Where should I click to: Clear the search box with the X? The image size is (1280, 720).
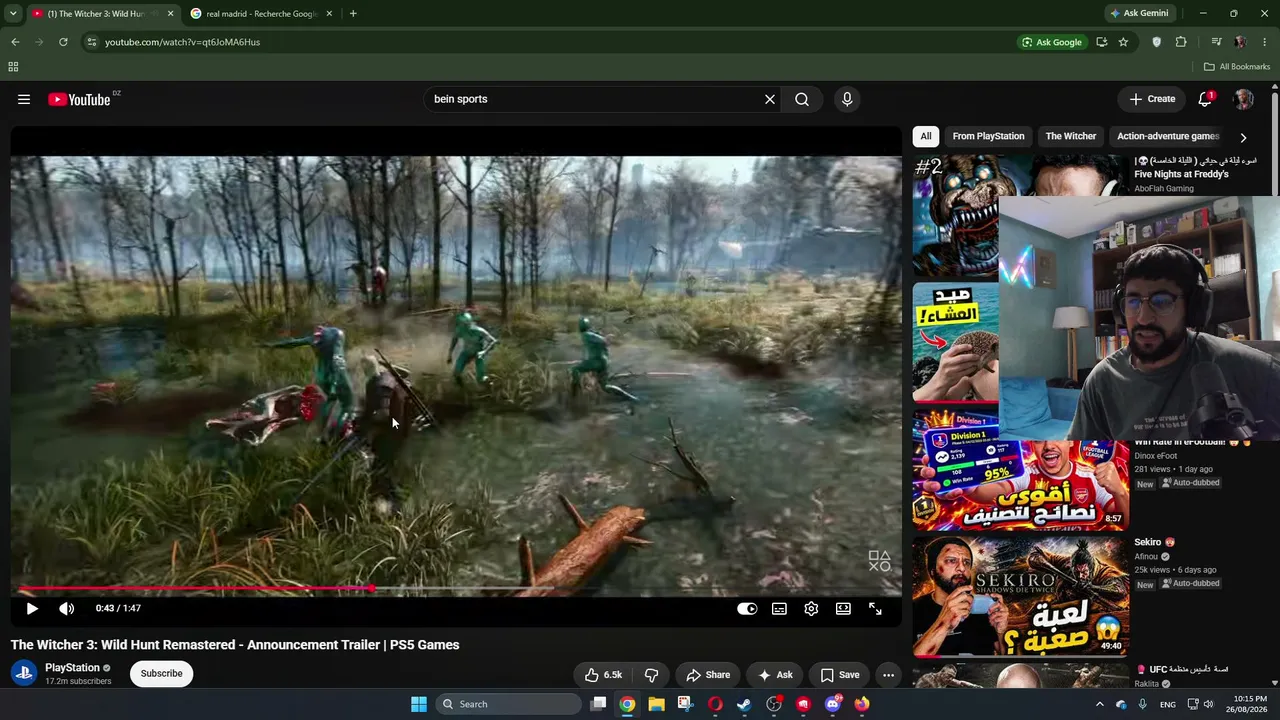(770, 99)
